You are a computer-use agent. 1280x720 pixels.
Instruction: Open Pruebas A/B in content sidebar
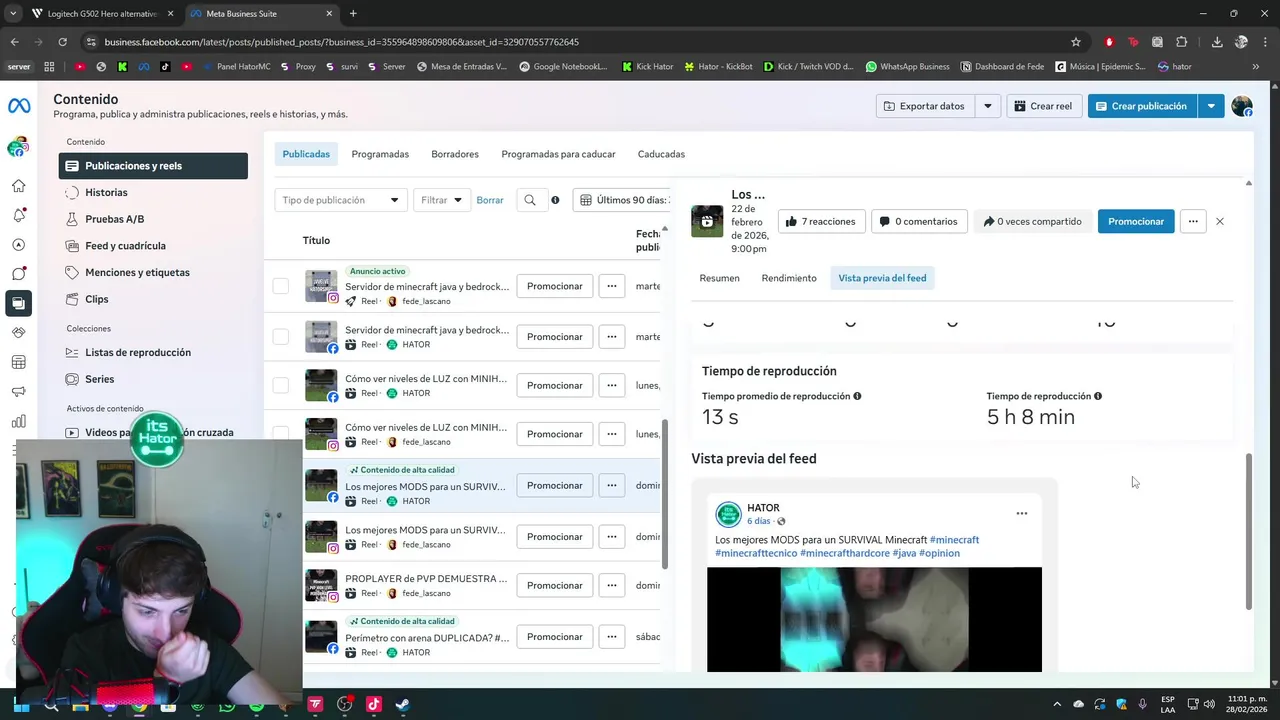click(153, 219)
